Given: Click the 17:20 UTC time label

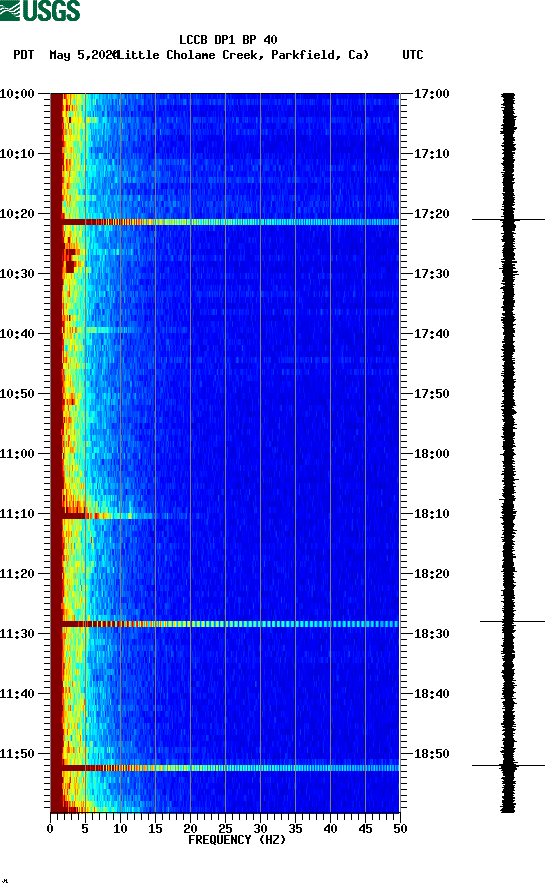Looking at the screenshot, I should 431,214.
